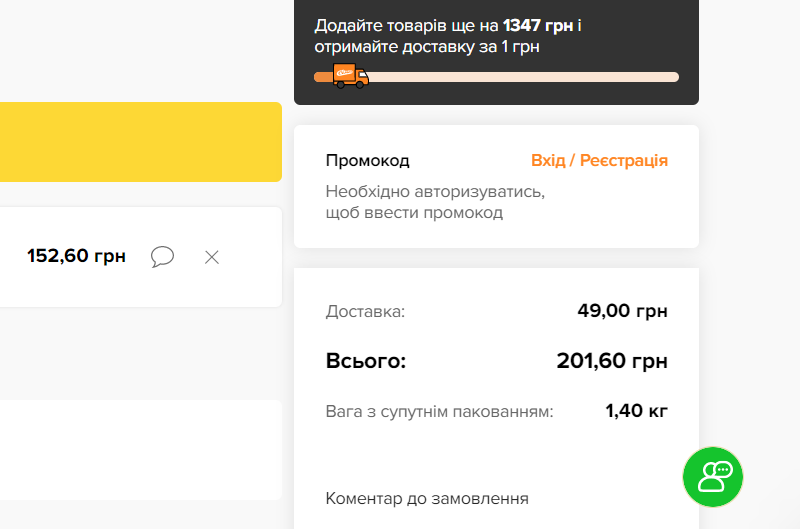Click the Всього: label
The height and width of the screenshot is (529, 800).
click(x=366, y=361)
